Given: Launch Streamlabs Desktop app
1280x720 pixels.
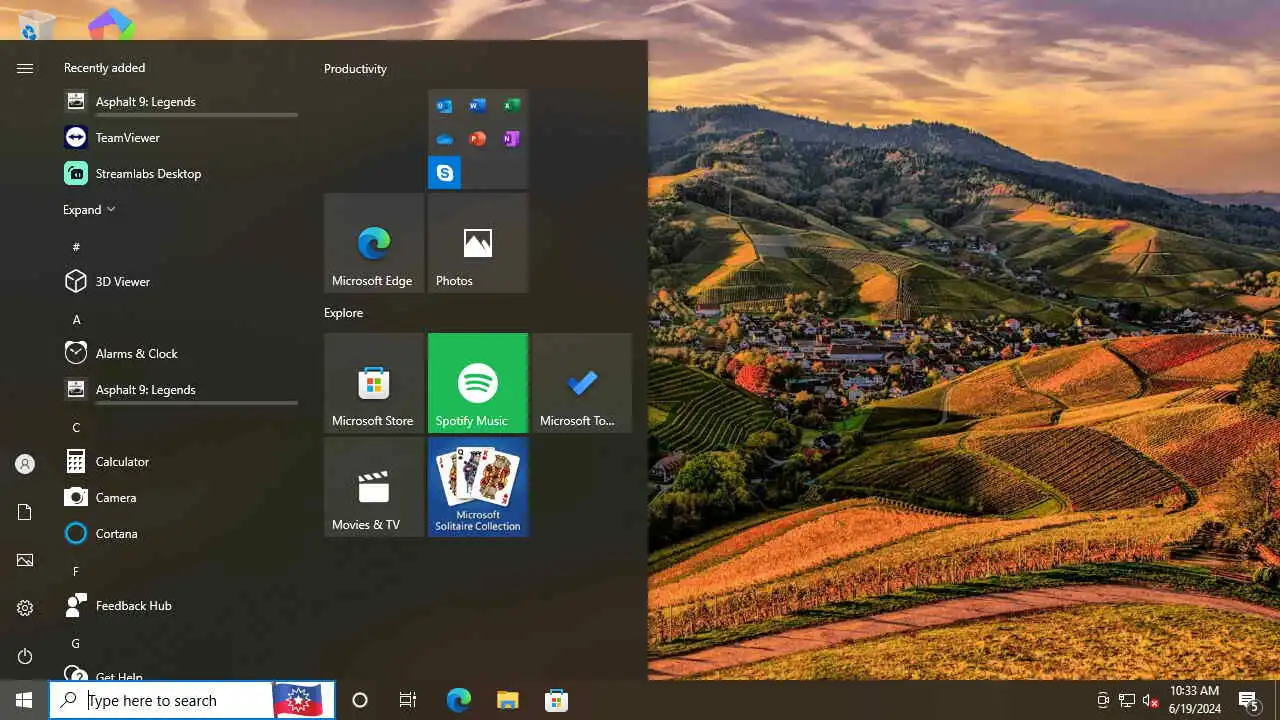Looking at the screenshot, I should tap(180, 173).
